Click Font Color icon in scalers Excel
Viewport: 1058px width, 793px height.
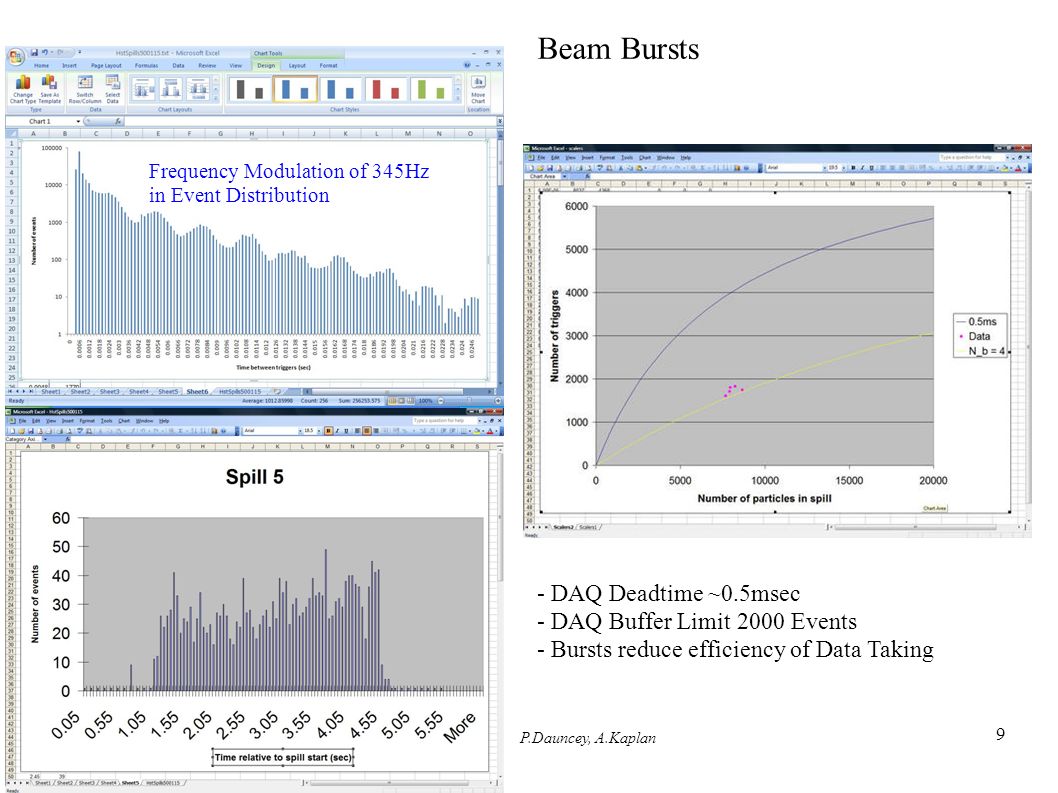[1019, 167]
